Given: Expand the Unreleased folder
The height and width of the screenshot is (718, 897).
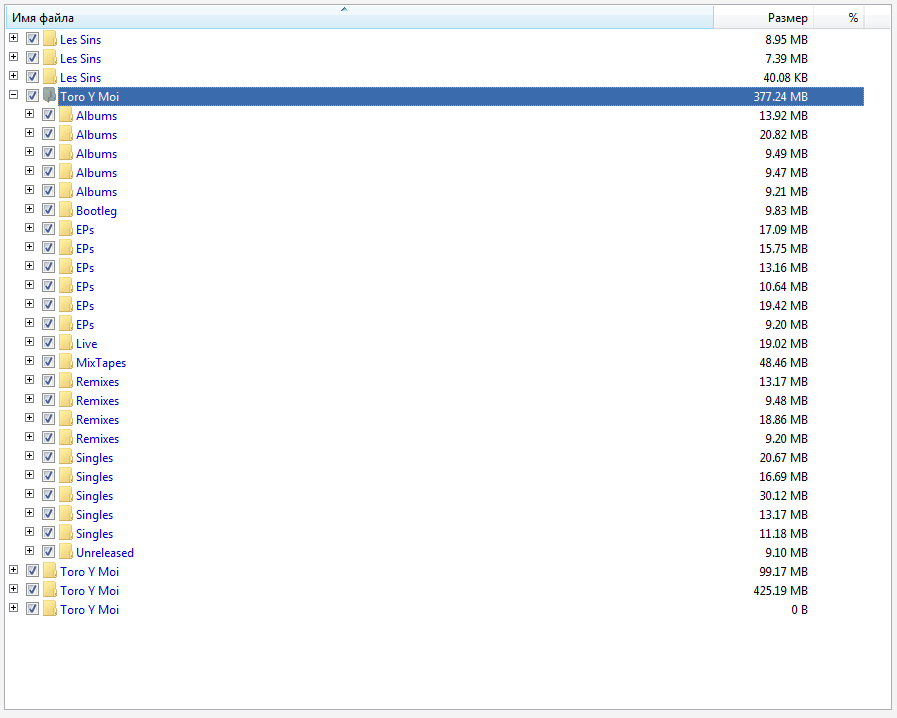Looking at the screenshot, I should pyautogui.click(x=29, y=553).
